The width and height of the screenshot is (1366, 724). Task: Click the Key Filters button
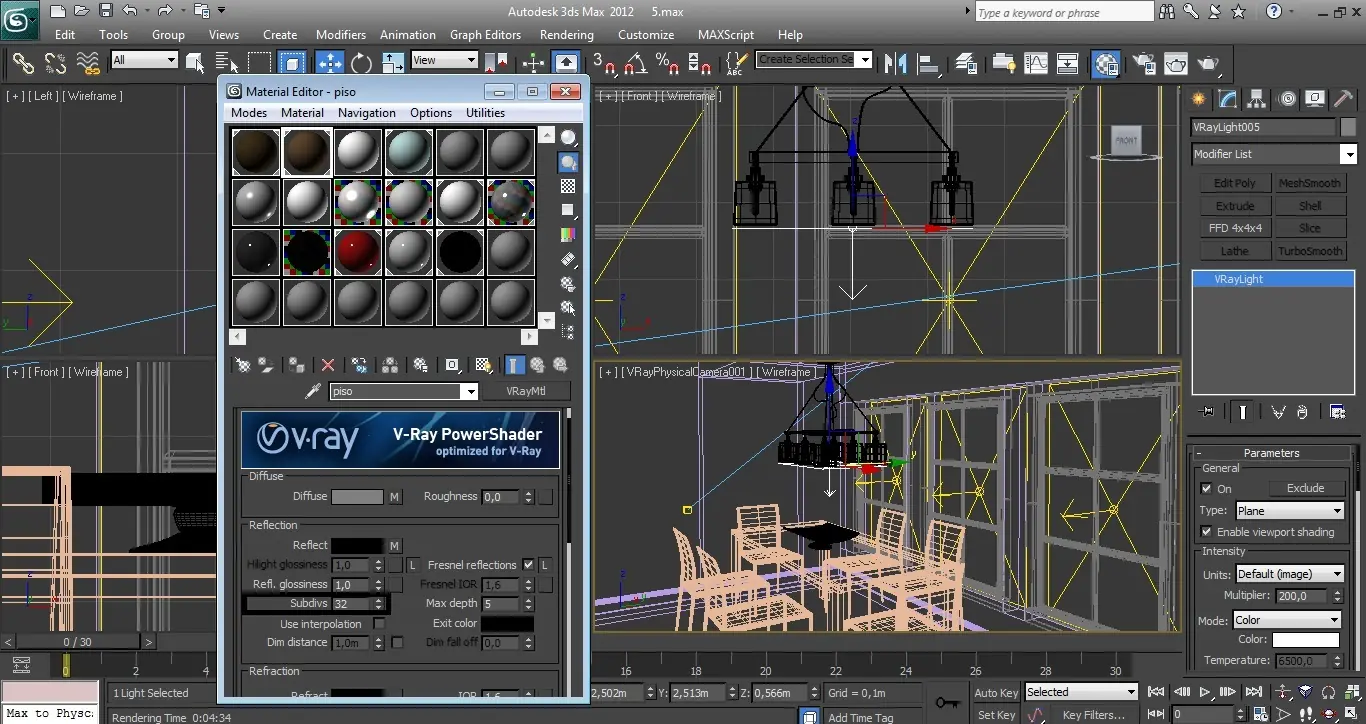click(1094, 715)
